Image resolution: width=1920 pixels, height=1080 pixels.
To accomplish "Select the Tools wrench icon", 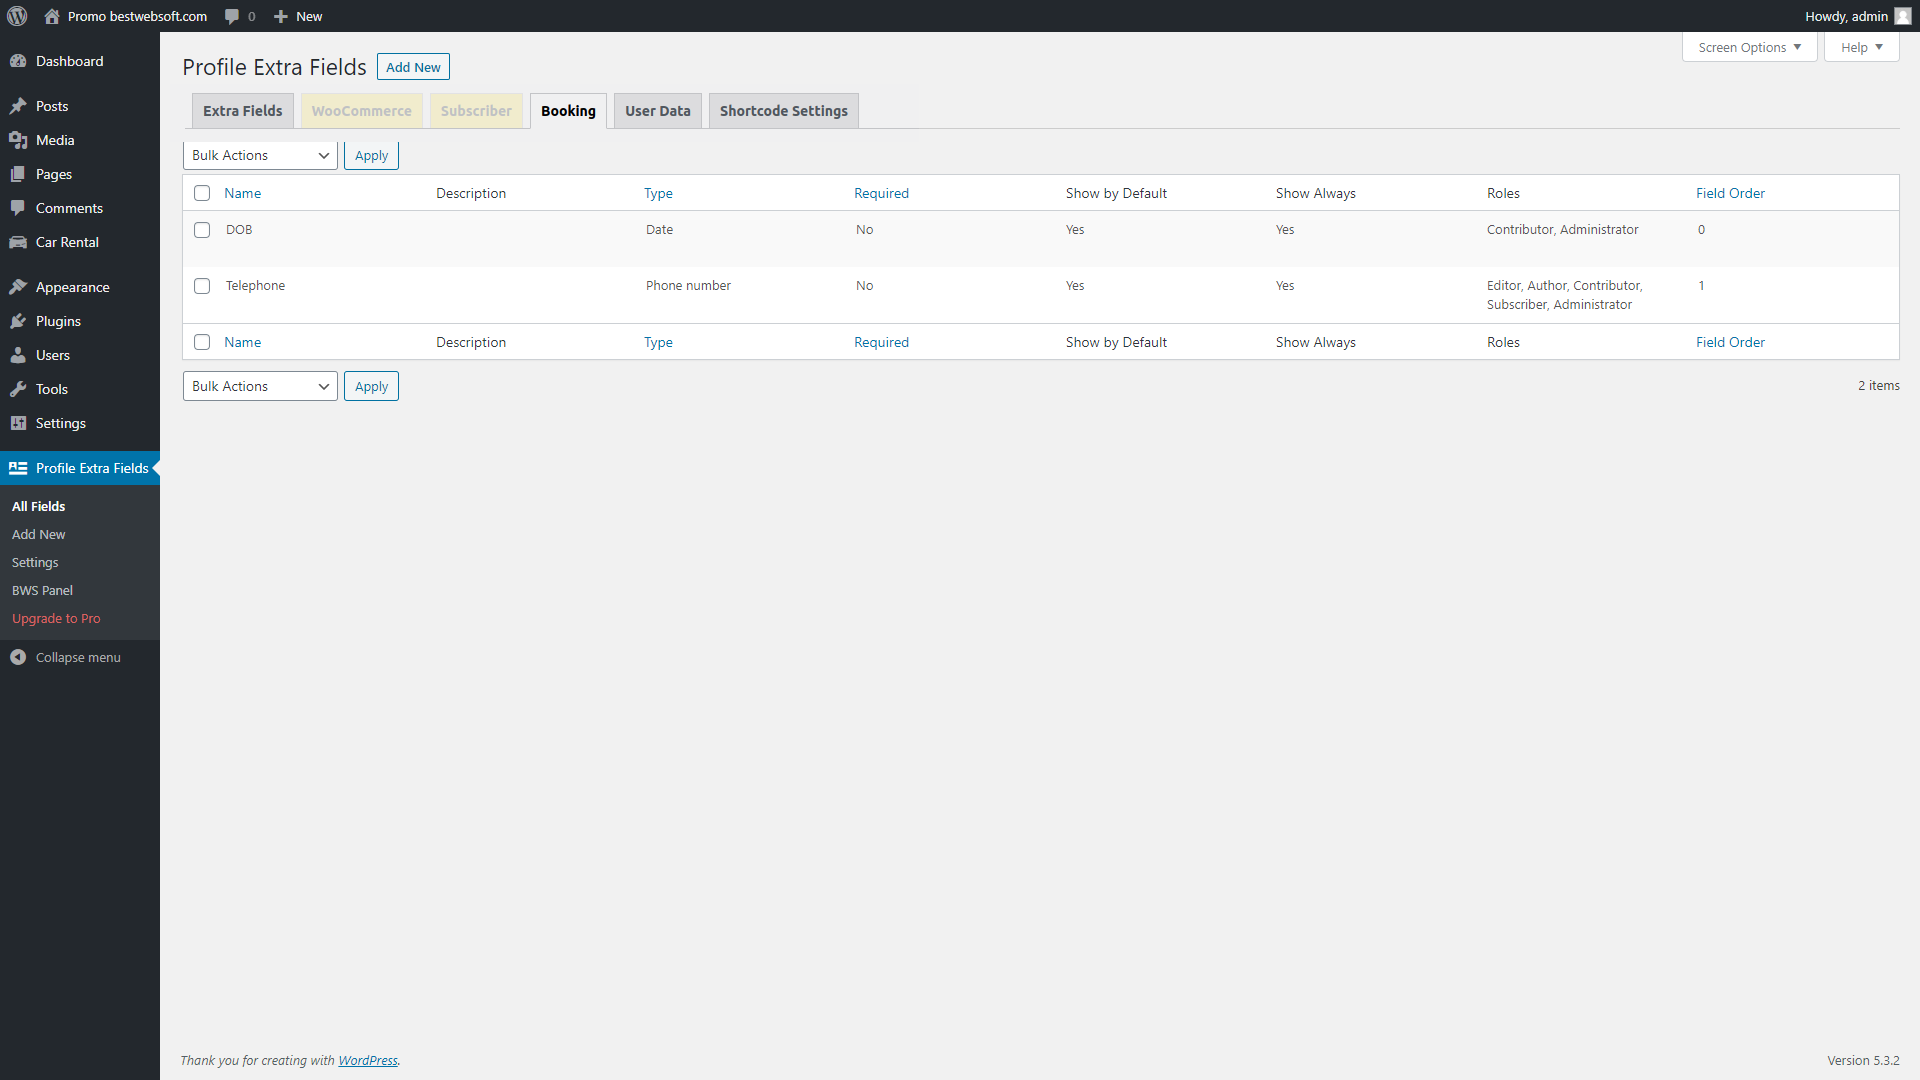I will pos(20,389).
